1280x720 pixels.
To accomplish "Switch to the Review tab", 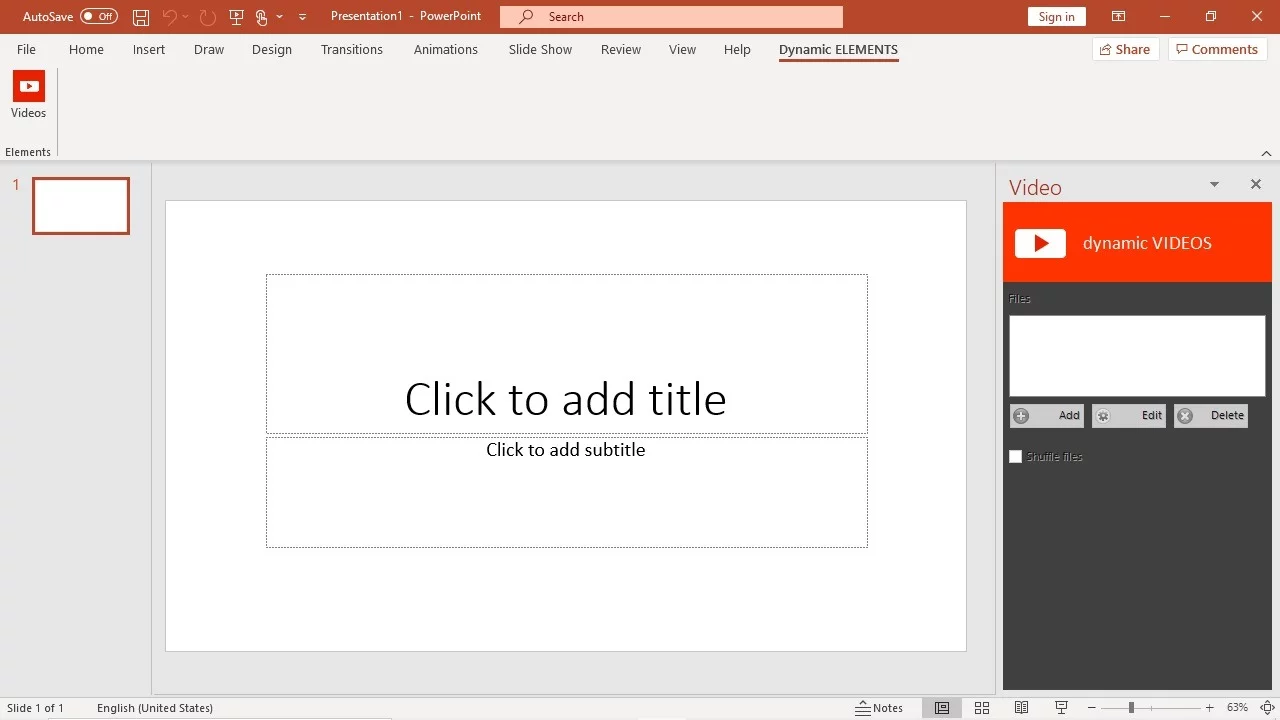I will coord(621,49).
